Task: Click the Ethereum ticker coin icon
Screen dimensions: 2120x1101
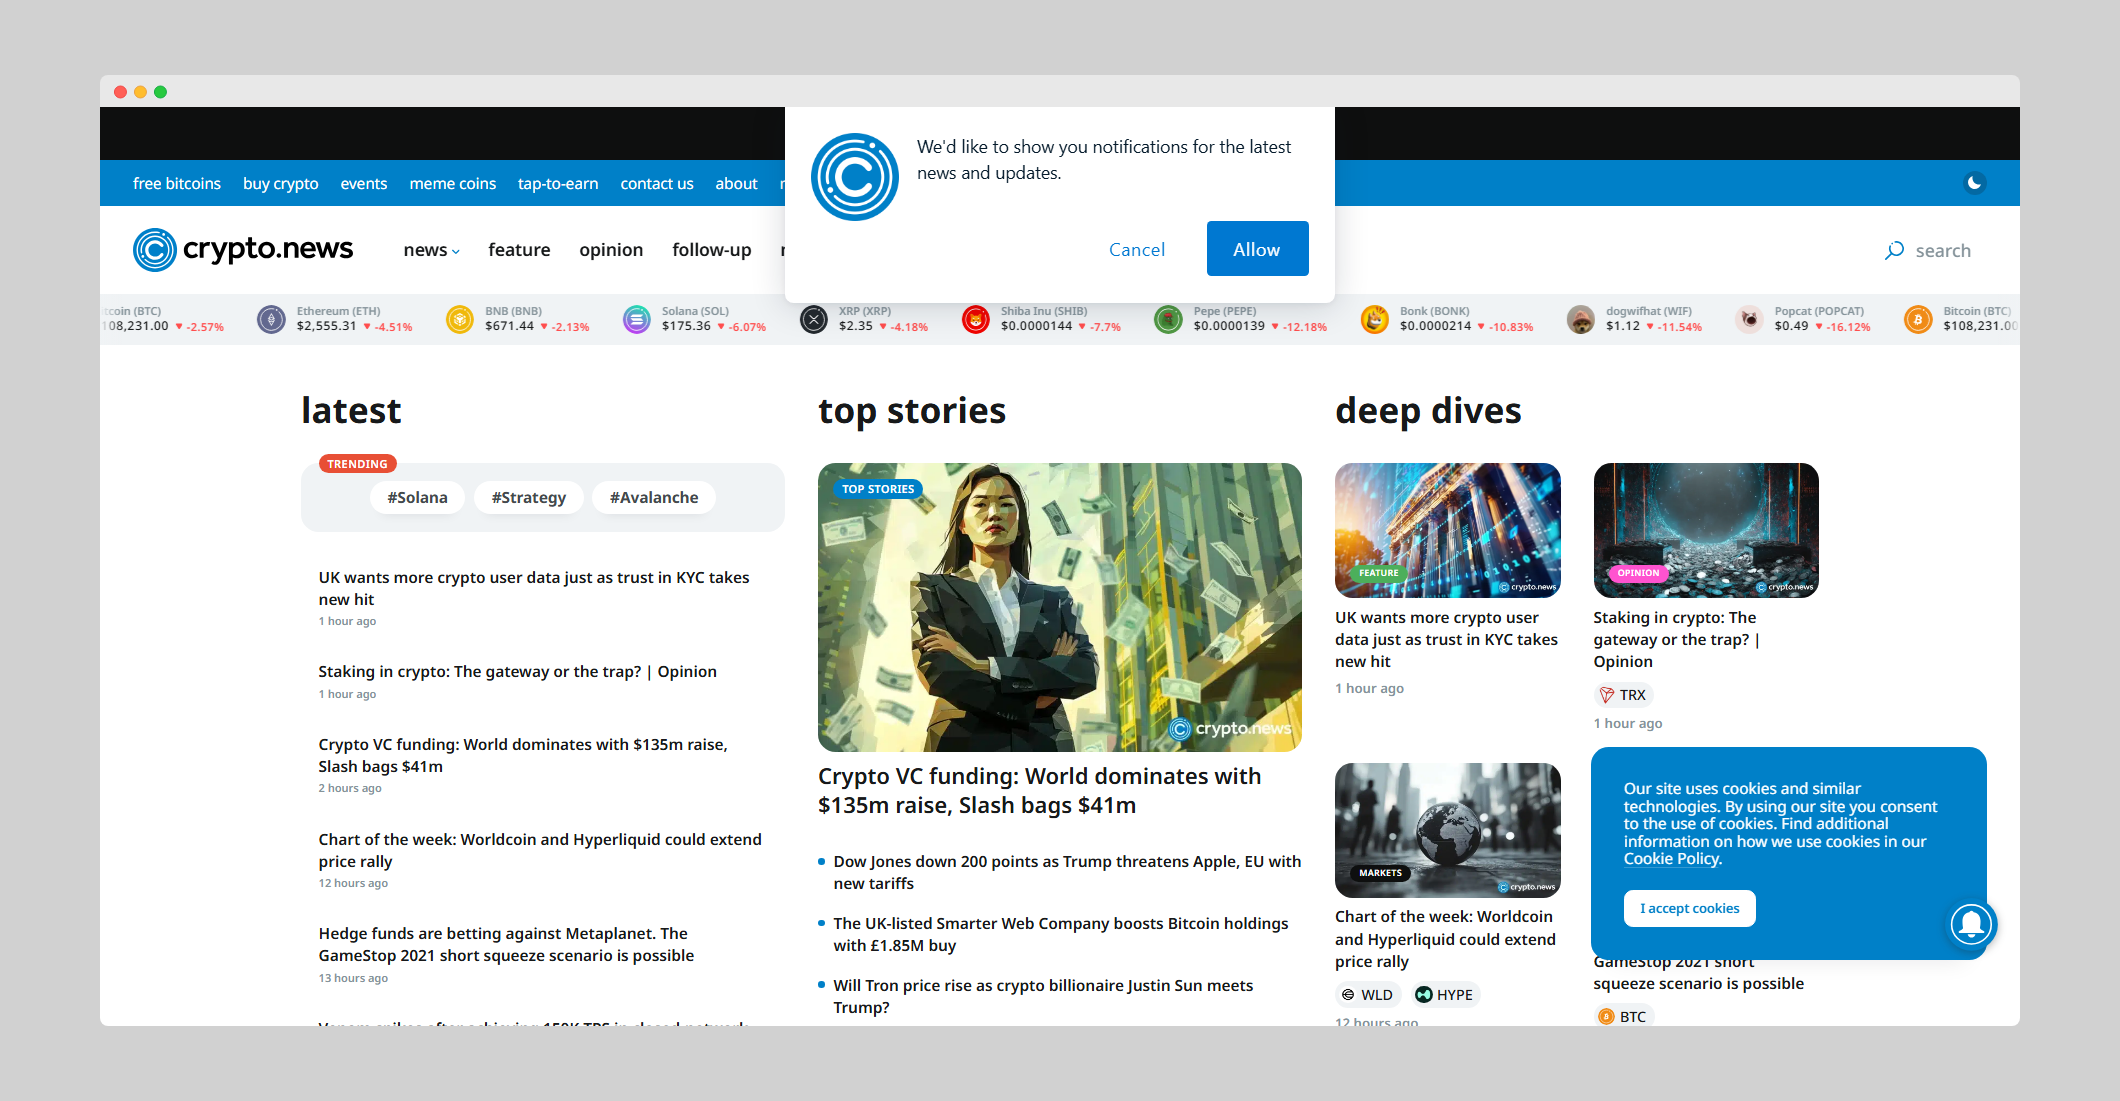Action: [x=272, y=319]
